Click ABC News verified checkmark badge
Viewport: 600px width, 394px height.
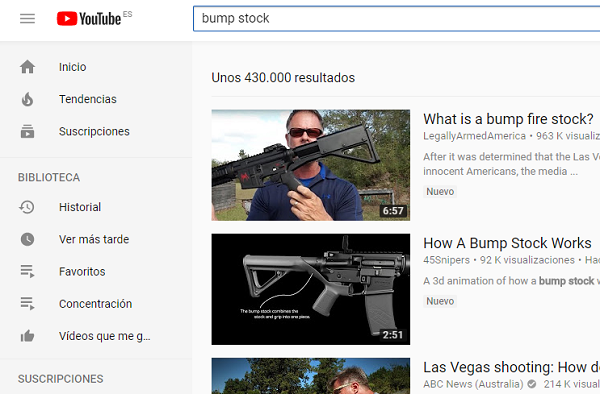pyautogui.click(x=532, y=384)
